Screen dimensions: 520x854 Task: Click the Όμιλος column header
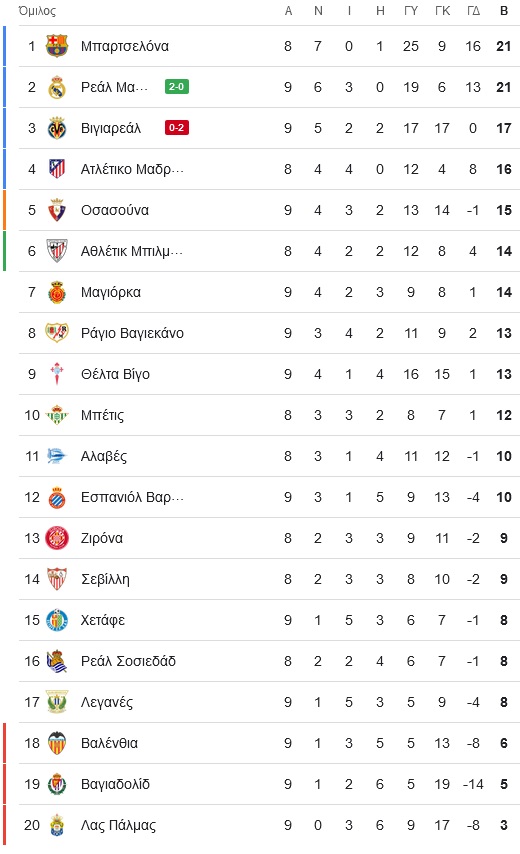[37, 11]
